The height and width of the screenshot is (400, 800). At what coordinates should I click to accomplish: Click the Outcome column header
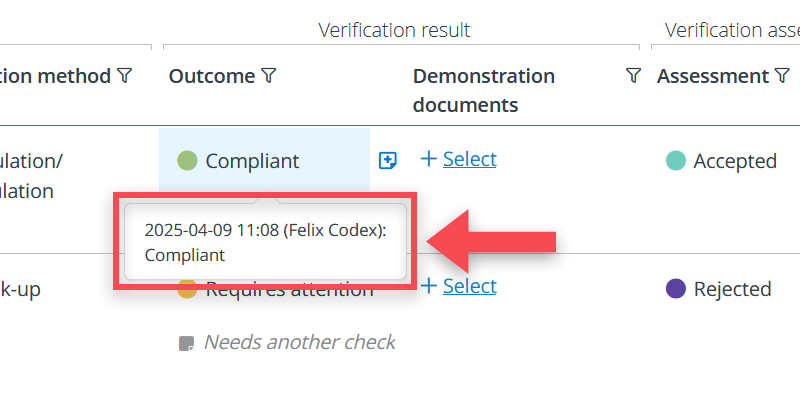point(211,76)
